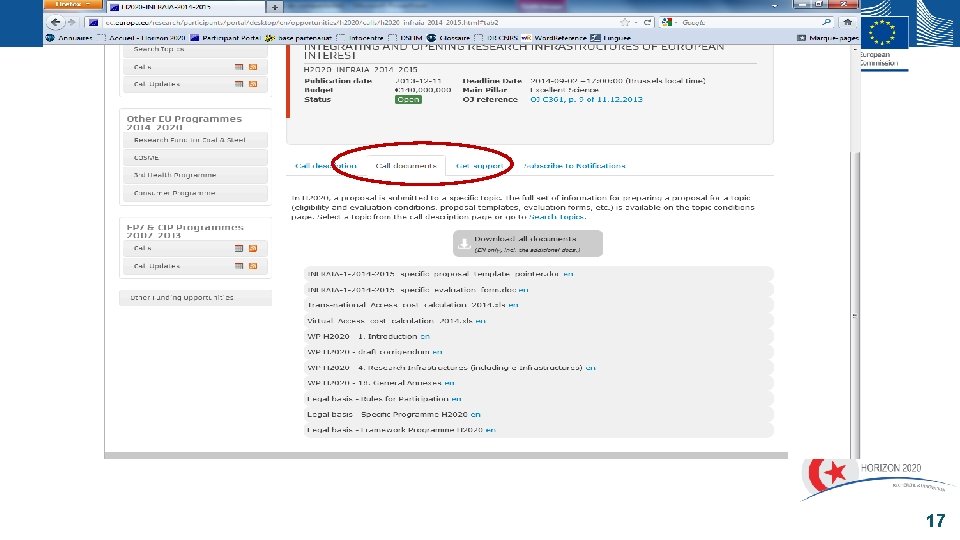Open Calls under the top sidebar section
Image resolution: width=960 pixels, height=540 pixels.
pyautogui.click(x=143, y=67)
